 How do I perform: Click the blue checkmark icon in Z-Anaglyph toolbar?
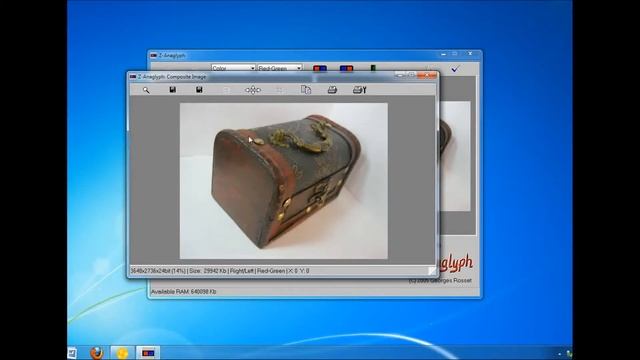coord(455,69)
